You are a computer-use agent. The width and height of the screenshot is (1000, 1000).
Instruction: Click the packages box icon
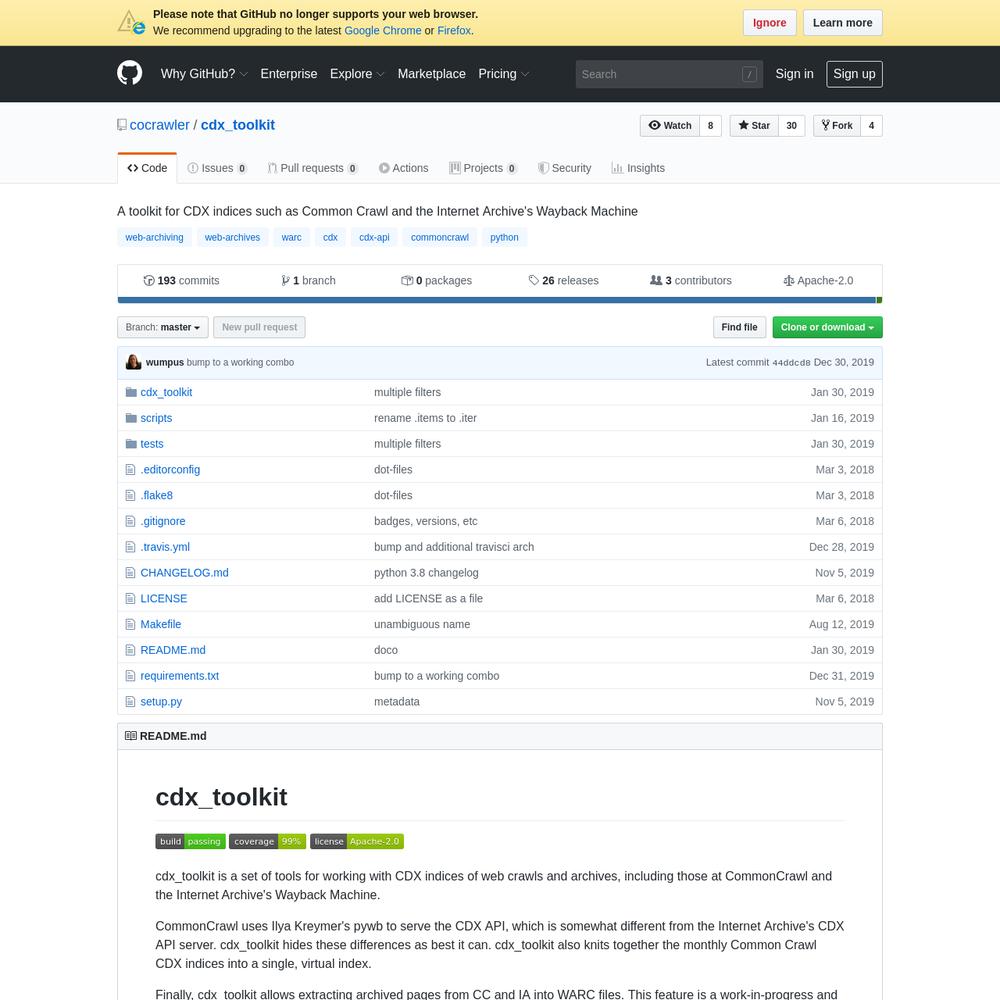click(406, 281)
